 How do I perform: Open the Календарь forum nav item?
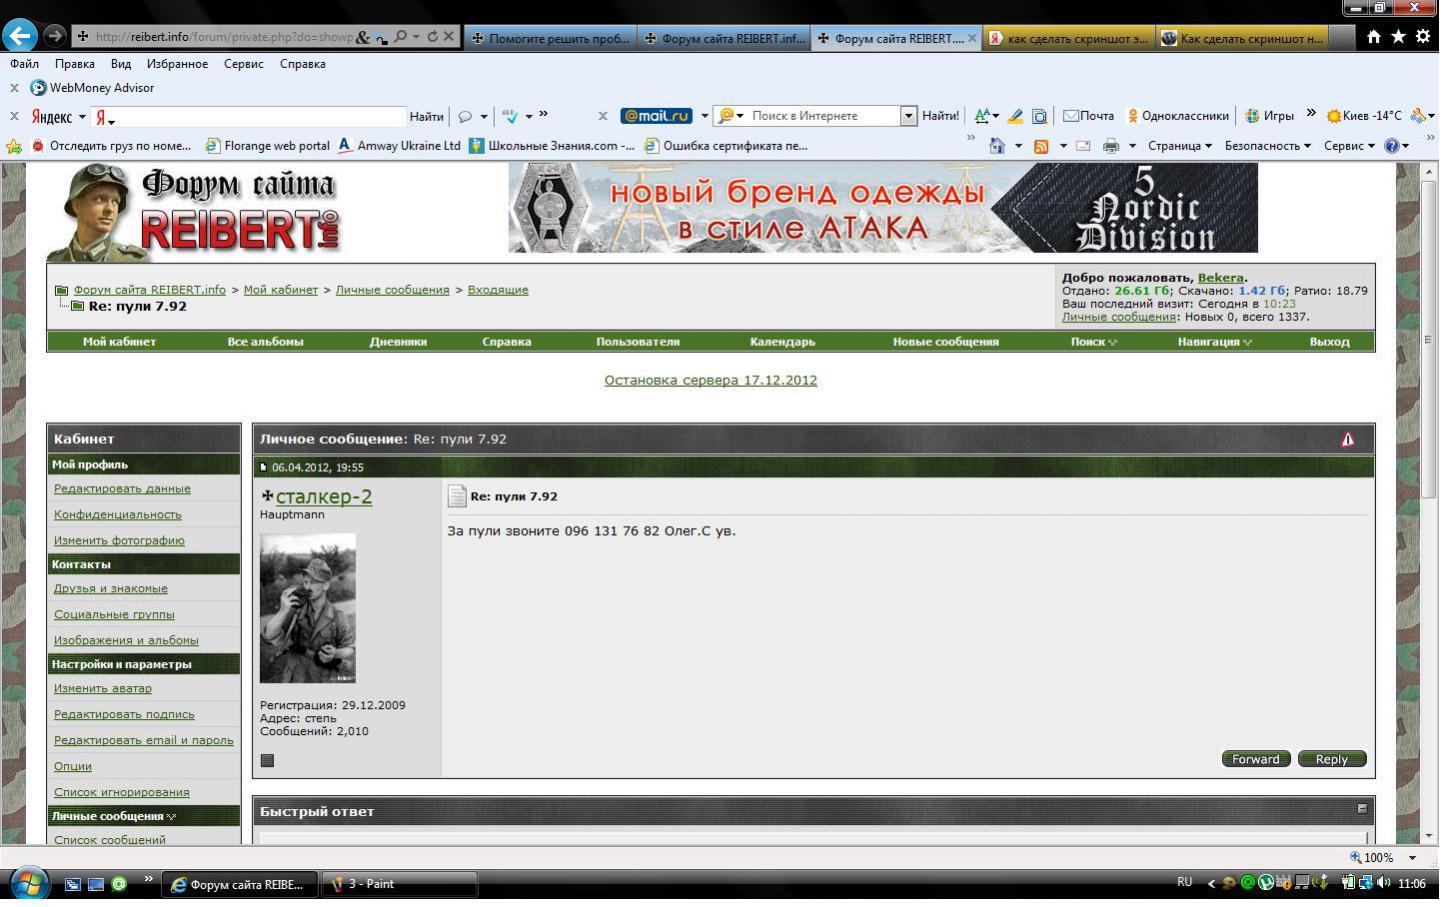(x=783, y=342)
